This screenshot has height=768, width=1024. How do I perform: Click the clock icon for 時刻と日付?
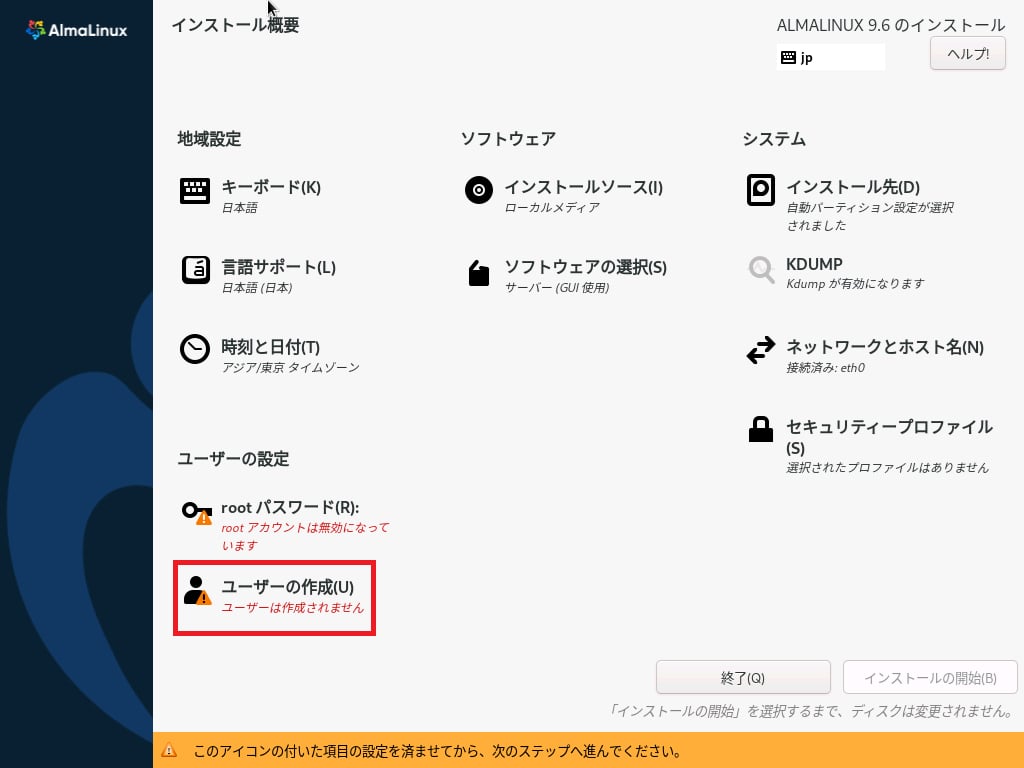point(195,349)
